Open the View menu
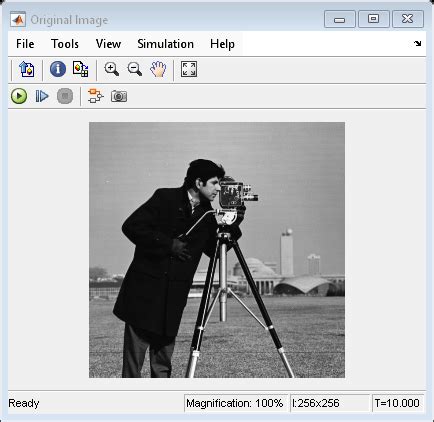Viewport: 434px width, 422px height. tap(108, 44)
